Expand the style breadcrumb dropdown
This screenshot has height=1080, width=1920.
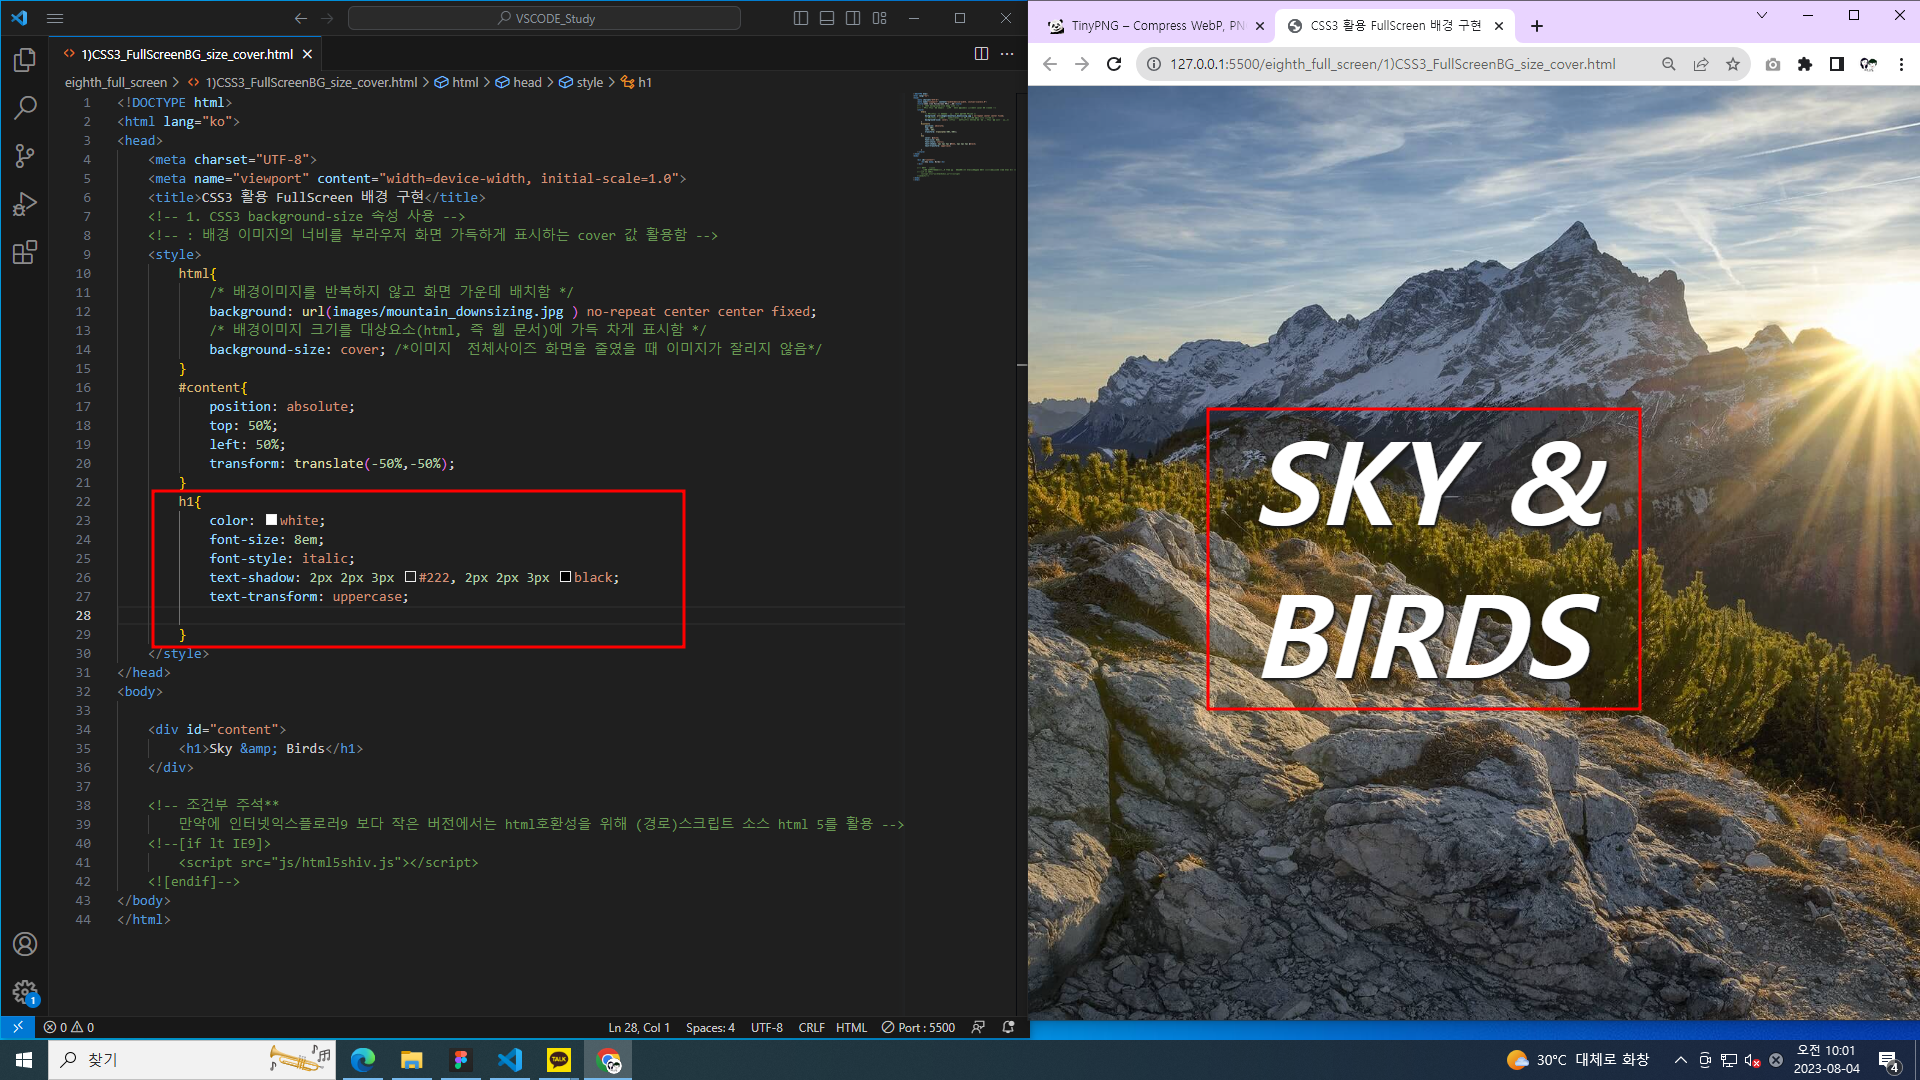[x=589, y=82]
